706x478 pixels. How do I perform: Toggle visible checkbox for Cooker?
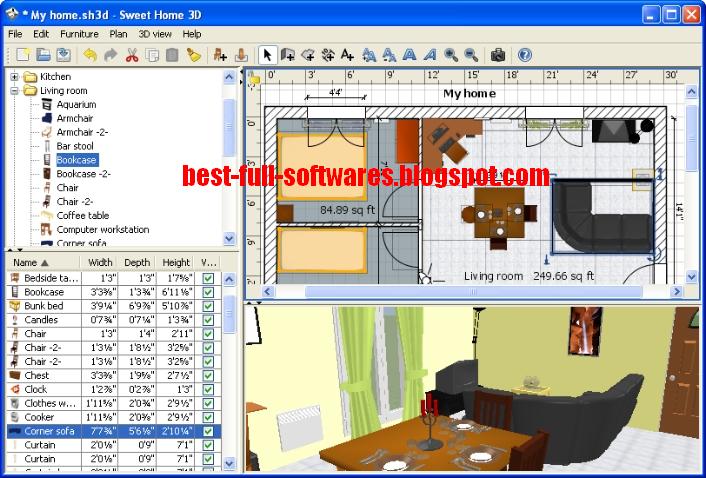coord(208,417)
